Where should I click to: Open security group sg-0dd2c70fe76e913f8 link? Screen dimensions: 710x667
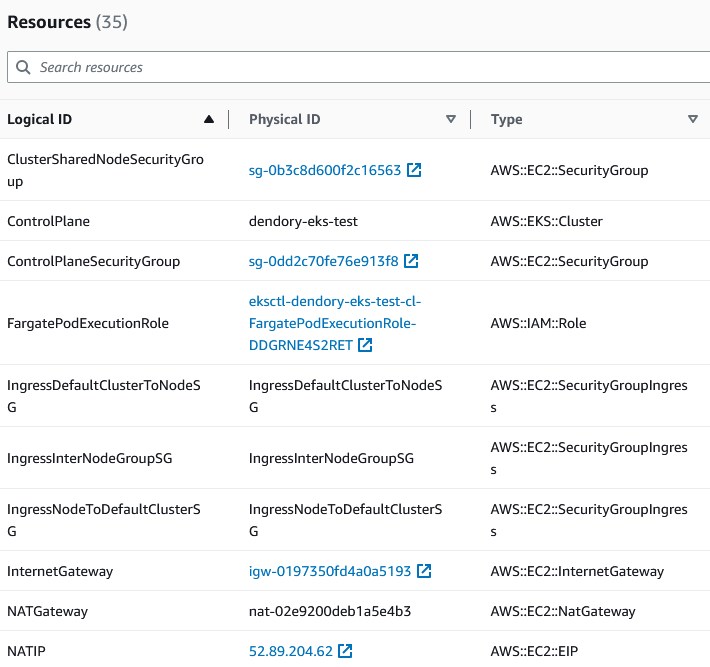pos(323,261)
